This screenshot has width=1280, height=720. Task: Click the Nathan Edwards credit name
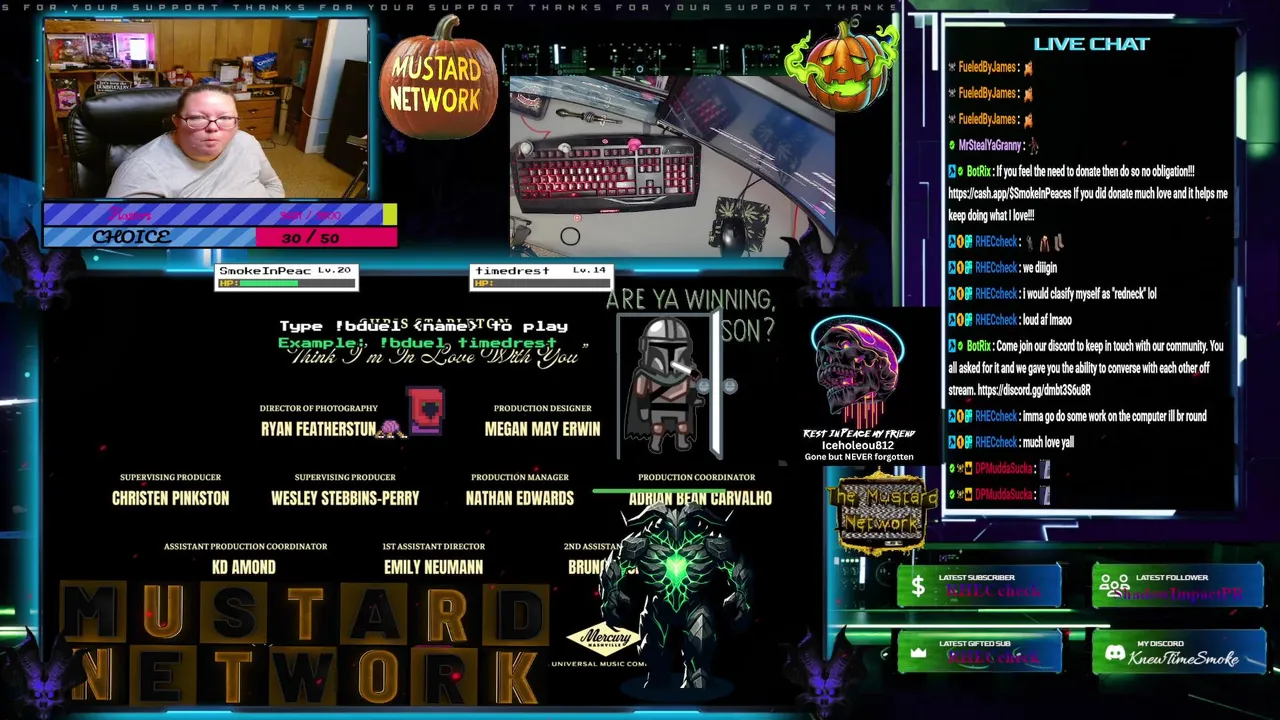(519, 498)
